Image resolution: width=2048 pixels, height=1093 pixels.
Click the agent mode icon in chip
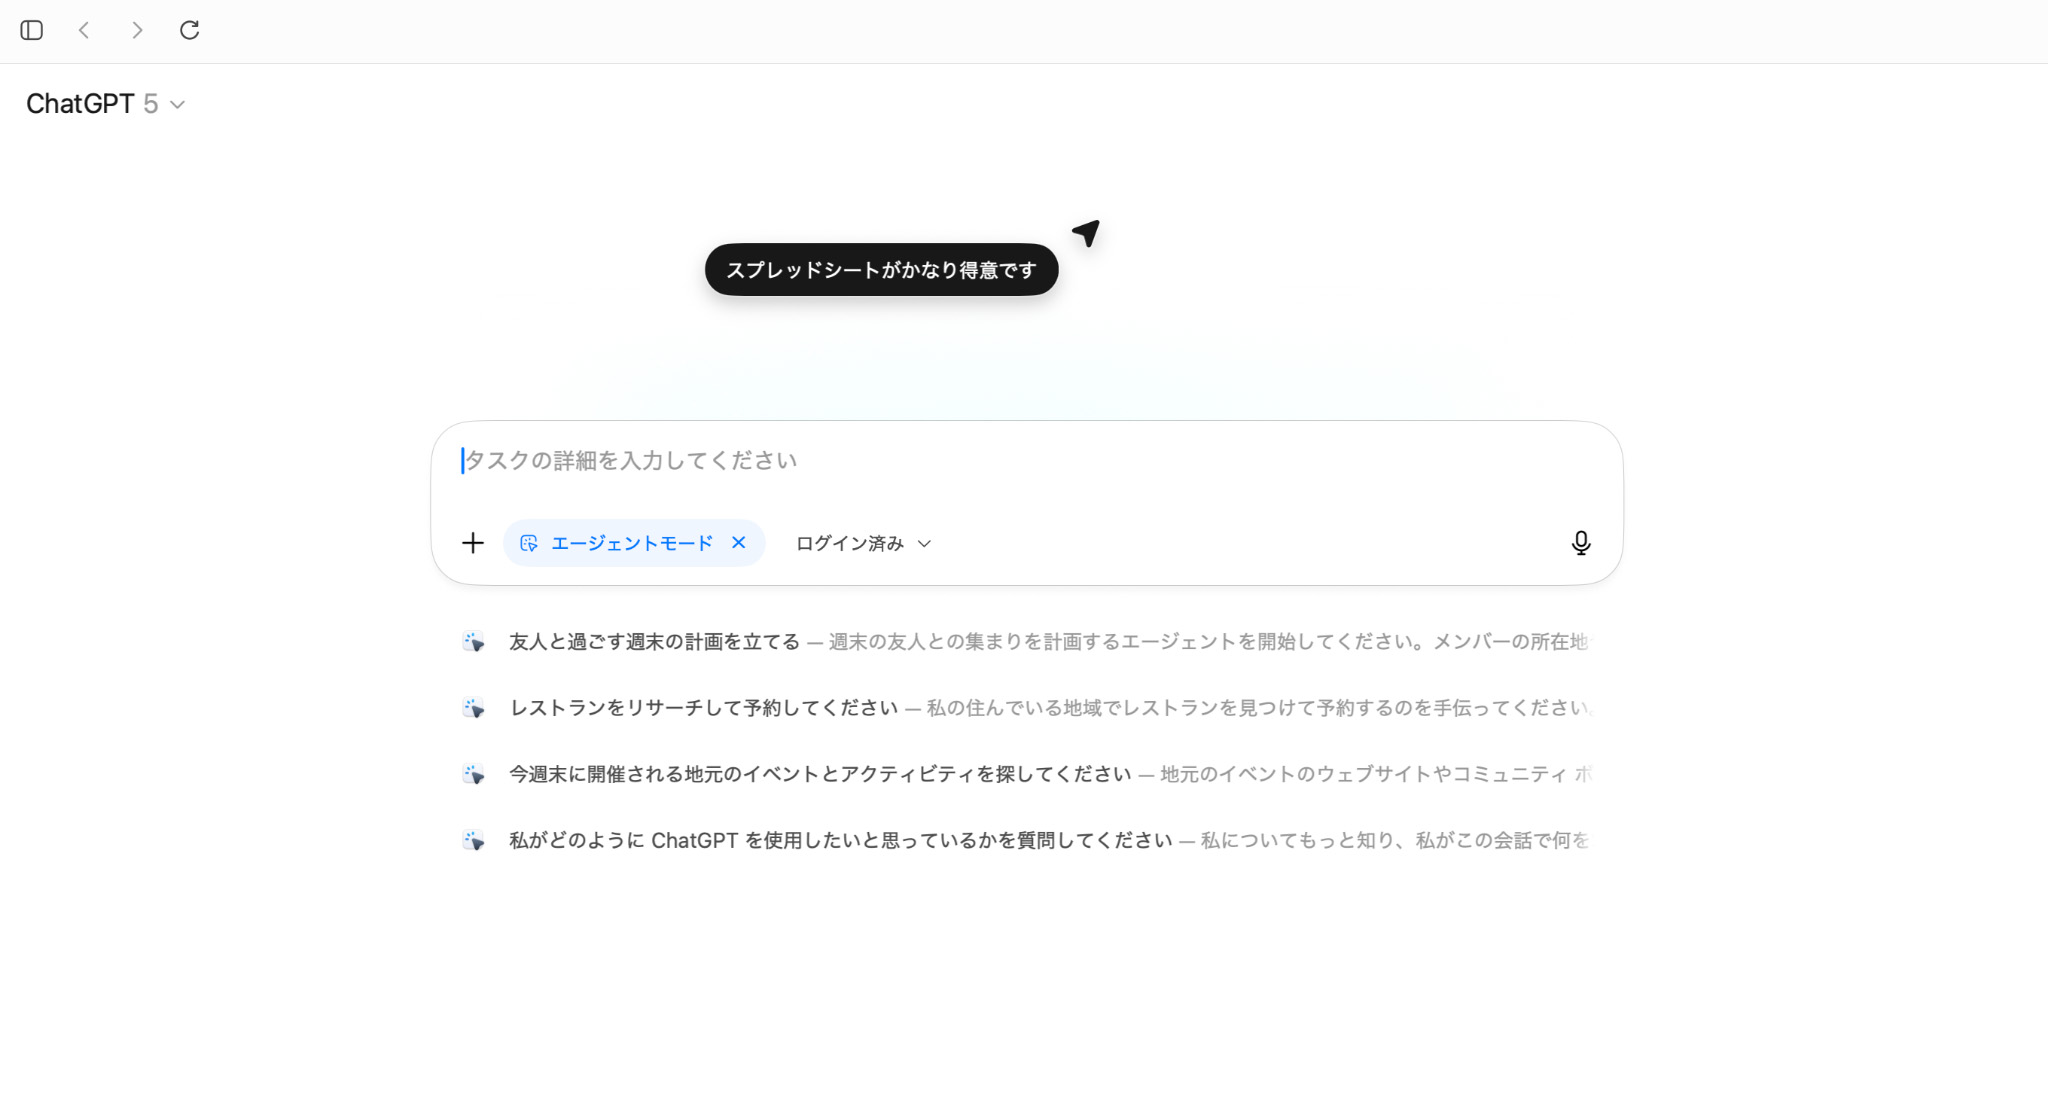point(529,543)
